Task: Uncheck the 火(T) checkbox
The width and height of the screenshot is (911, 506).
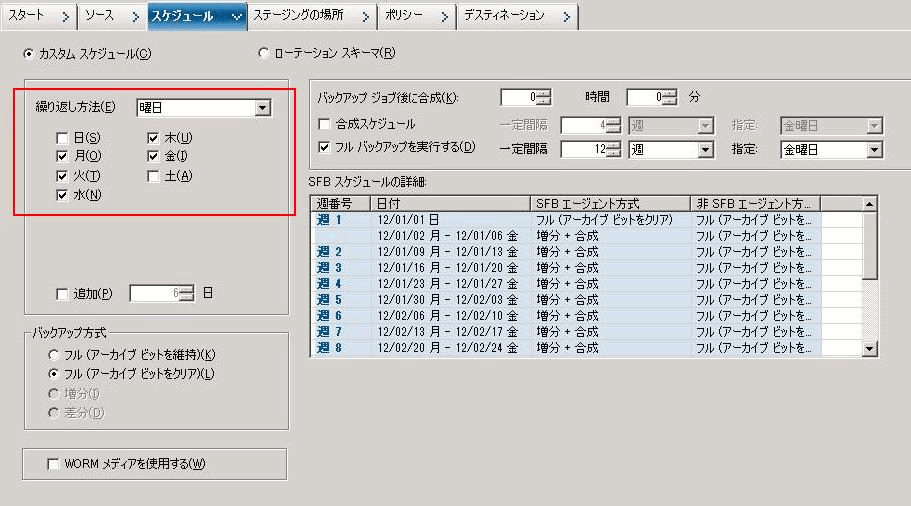Action: pos(62,176)
